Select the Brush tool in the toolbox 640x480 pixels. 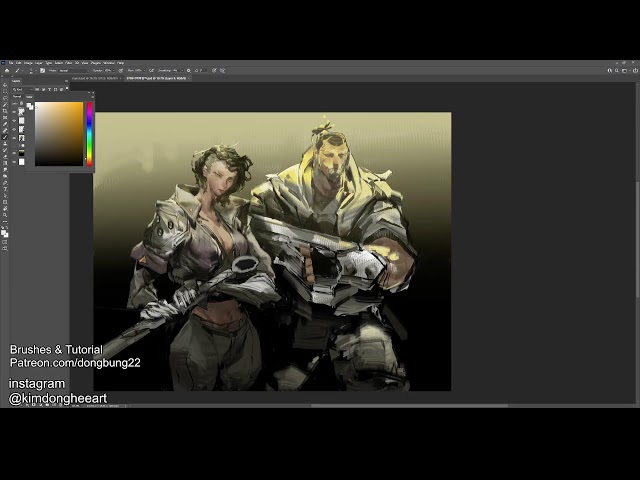5,137
